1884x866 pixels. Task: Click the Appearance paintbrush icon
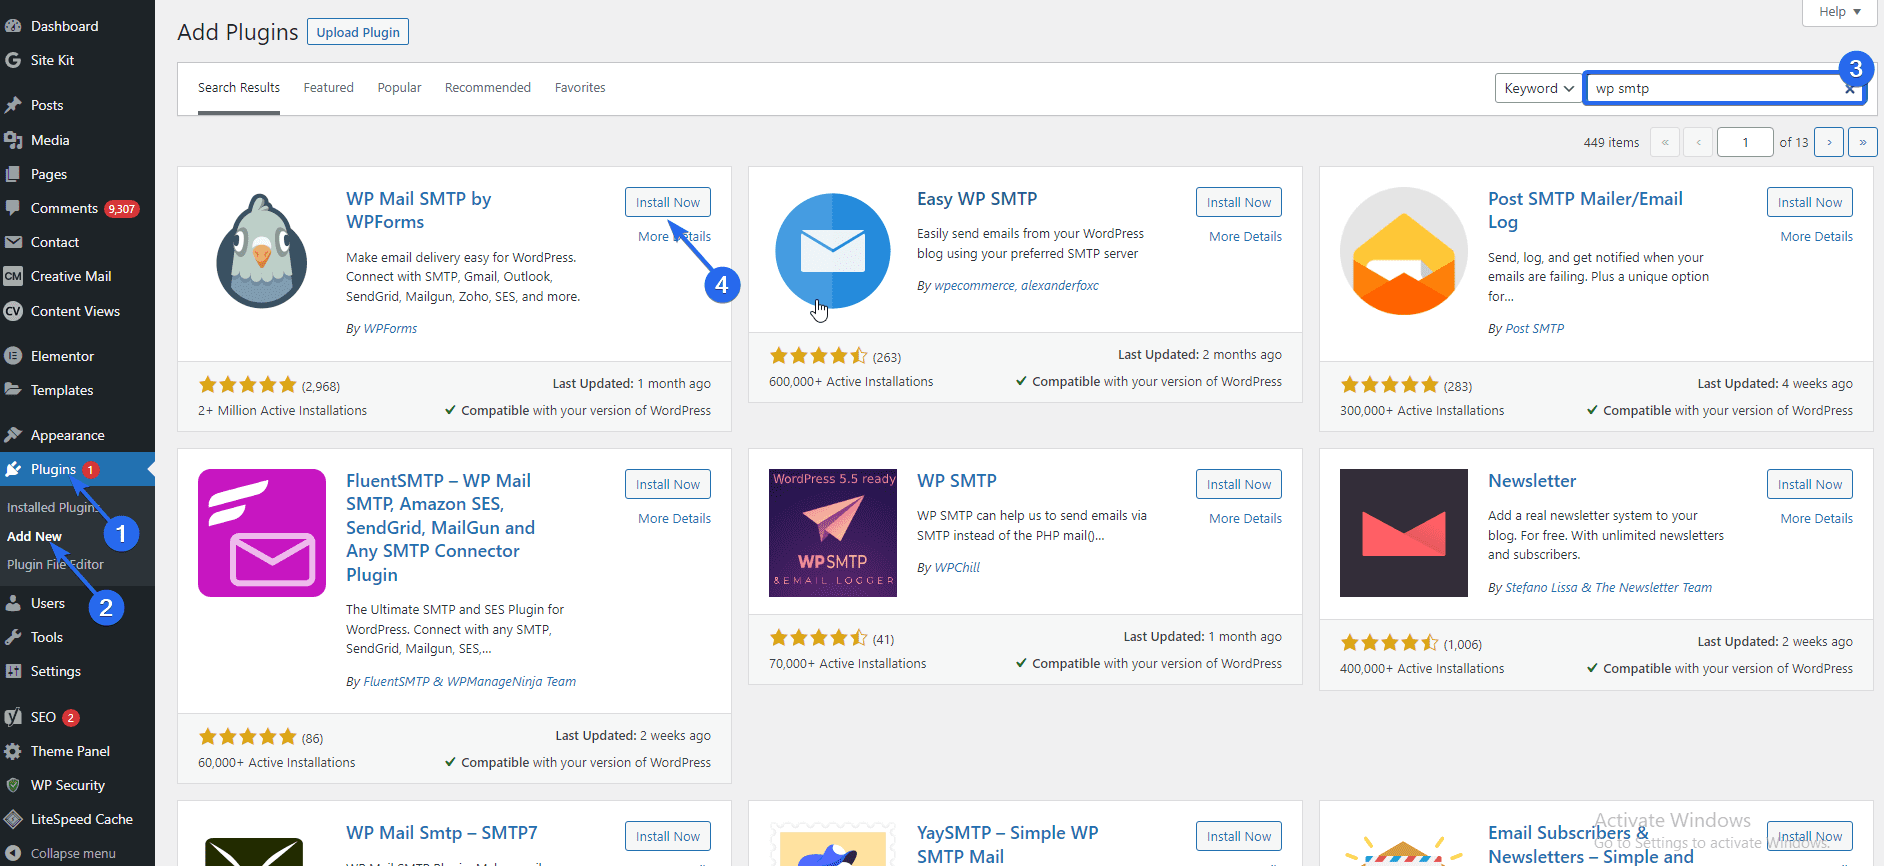coord(13,435)
